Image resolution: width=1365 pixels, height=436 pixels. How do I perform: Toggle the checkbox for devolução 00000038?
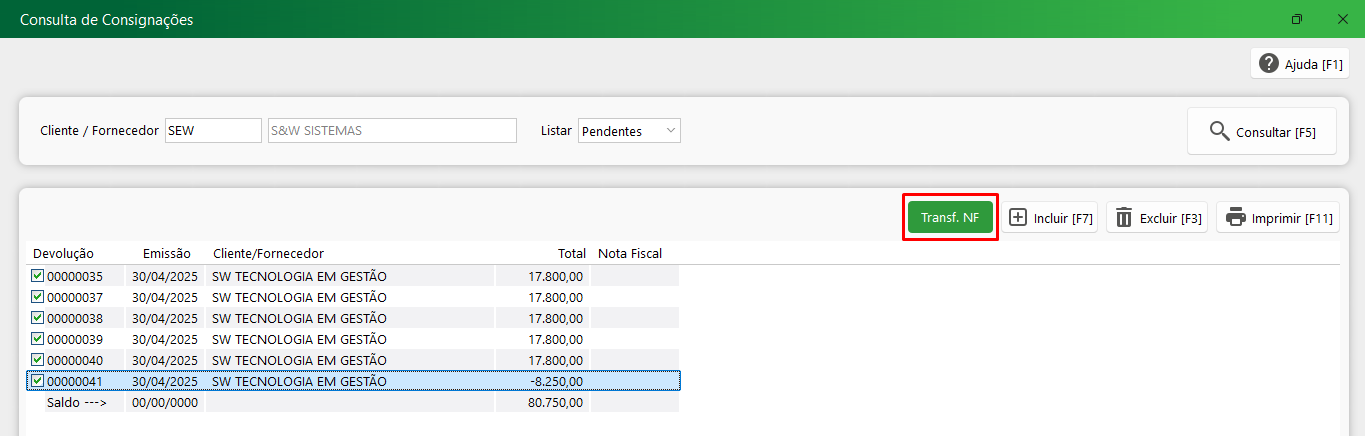(38, 318)
